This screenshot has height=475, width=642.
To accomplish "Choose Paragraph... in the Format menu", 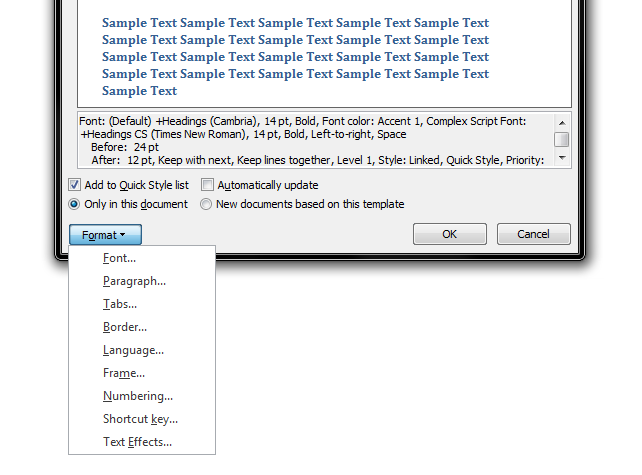I will click(x=134, y=281).
